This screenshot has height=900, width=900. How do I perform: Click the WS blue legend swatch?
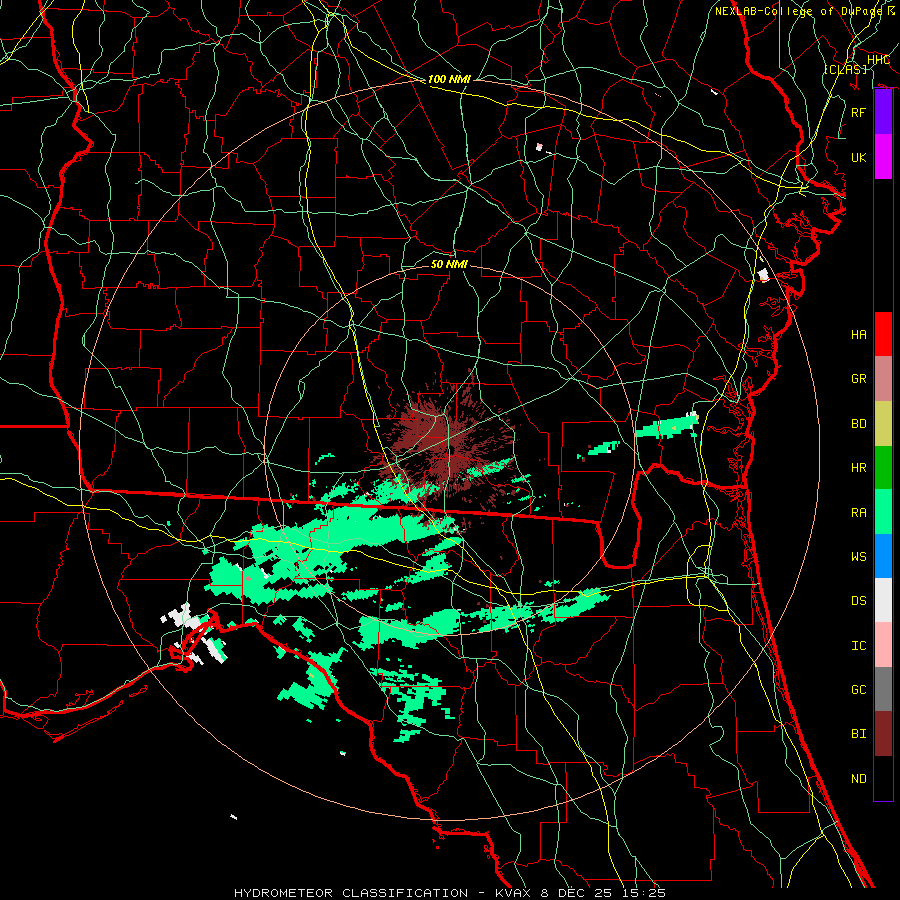point(883,556)
